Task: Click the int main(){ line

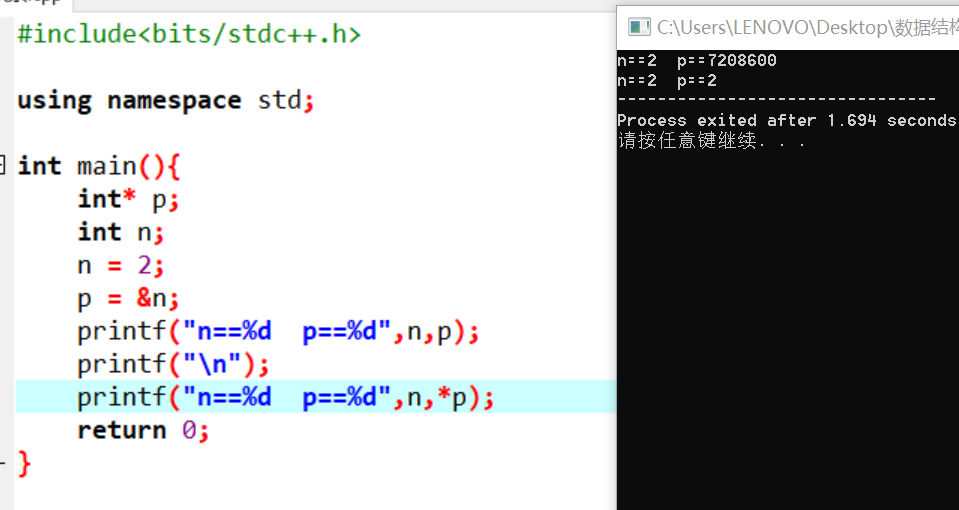Action: point(98,166)
